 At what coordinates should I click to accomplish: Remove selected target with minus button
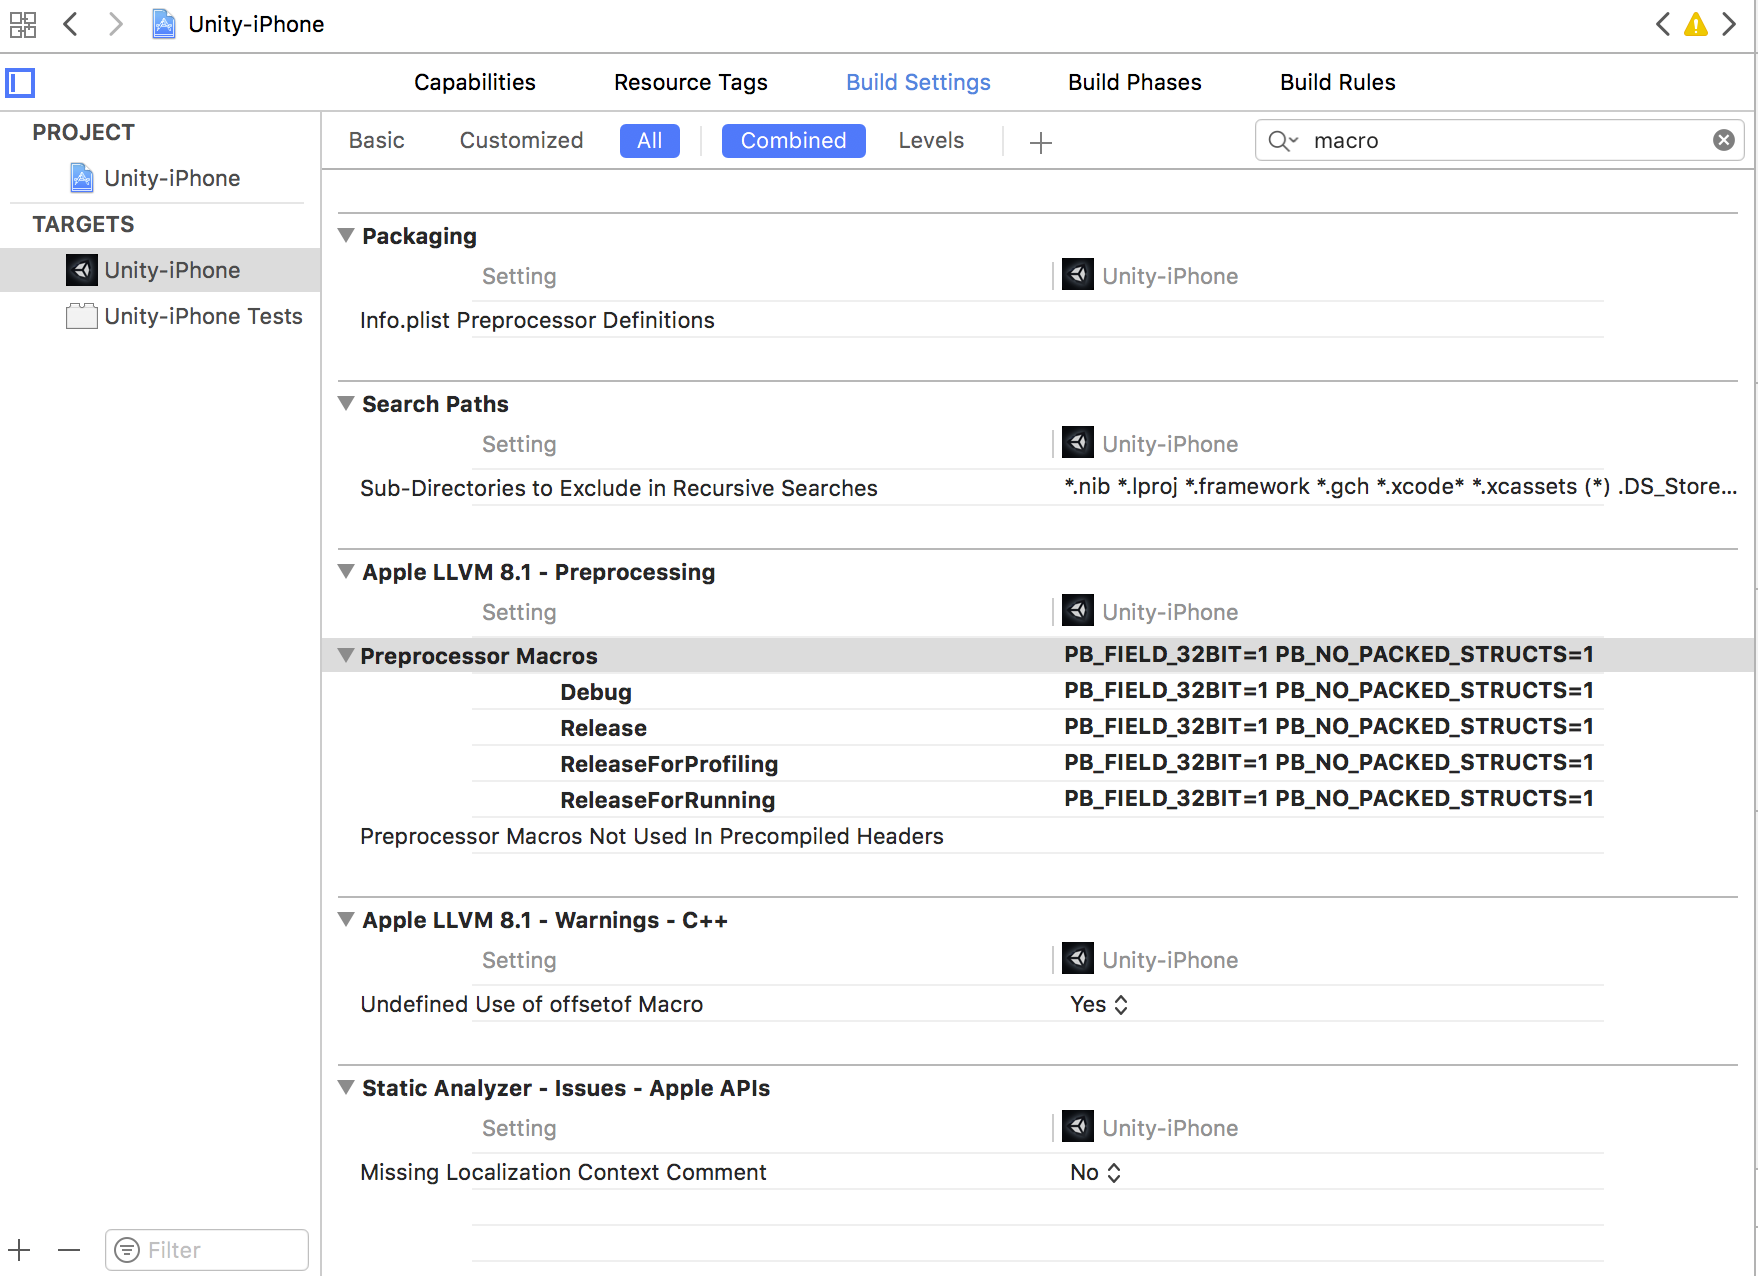click(68, 1250)
